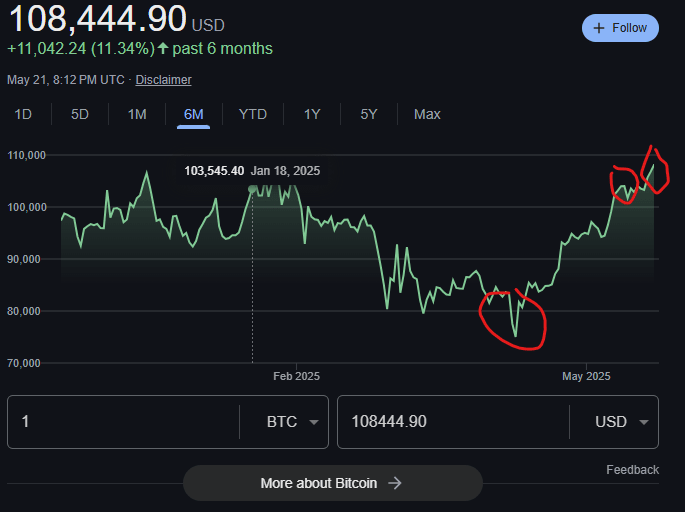Click the Jan 18, 2025 chart data point
The image size is (685, 512).
252,189
